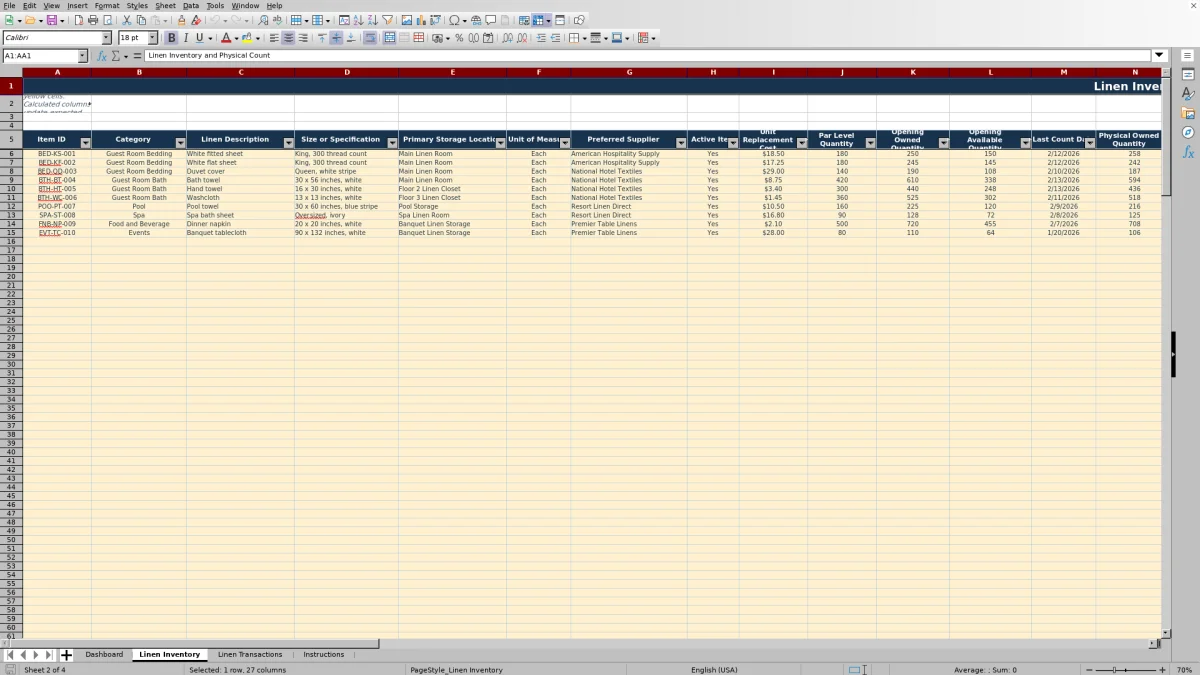Click the Banquet tablecloth cell
The width and height of the screenshot is (1200, 675).
pyautogui.click(x=240, y=233)
